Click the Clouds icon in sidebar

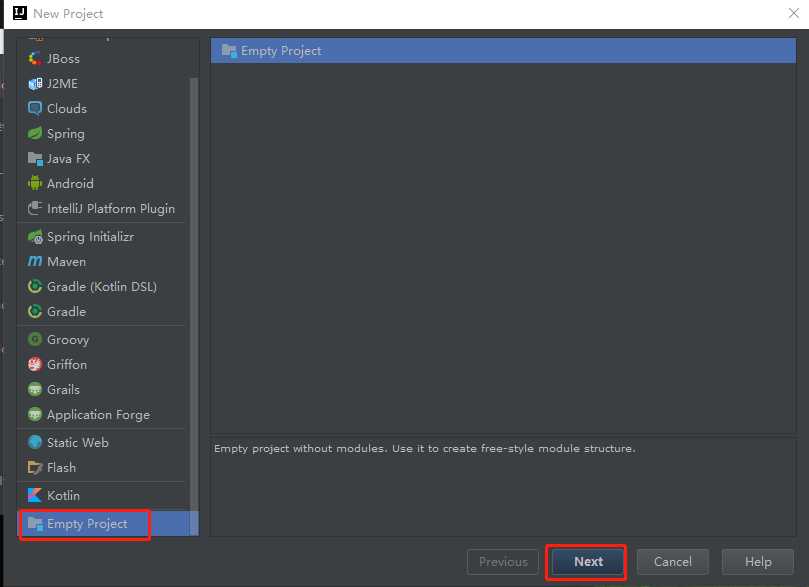point(35,109)
